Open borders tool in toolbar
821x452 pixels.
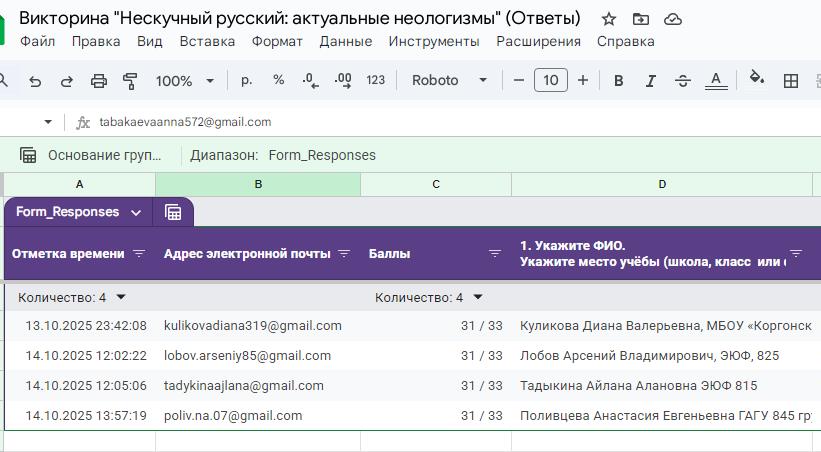[x=791, y=81]
